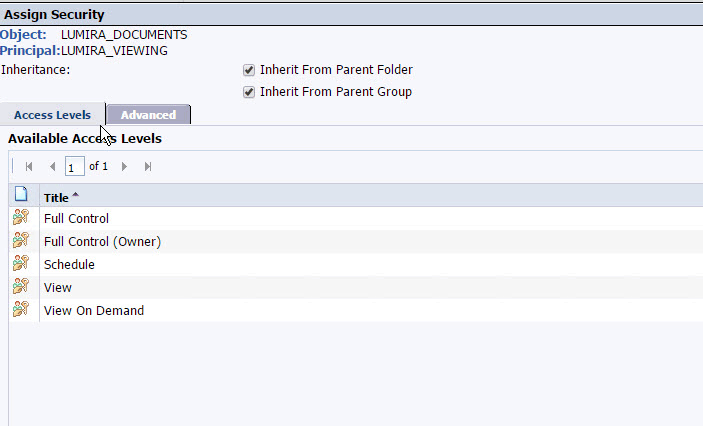703x426 pixels.
Task: Click the Full Control access level icon
Action: [21, 218]
